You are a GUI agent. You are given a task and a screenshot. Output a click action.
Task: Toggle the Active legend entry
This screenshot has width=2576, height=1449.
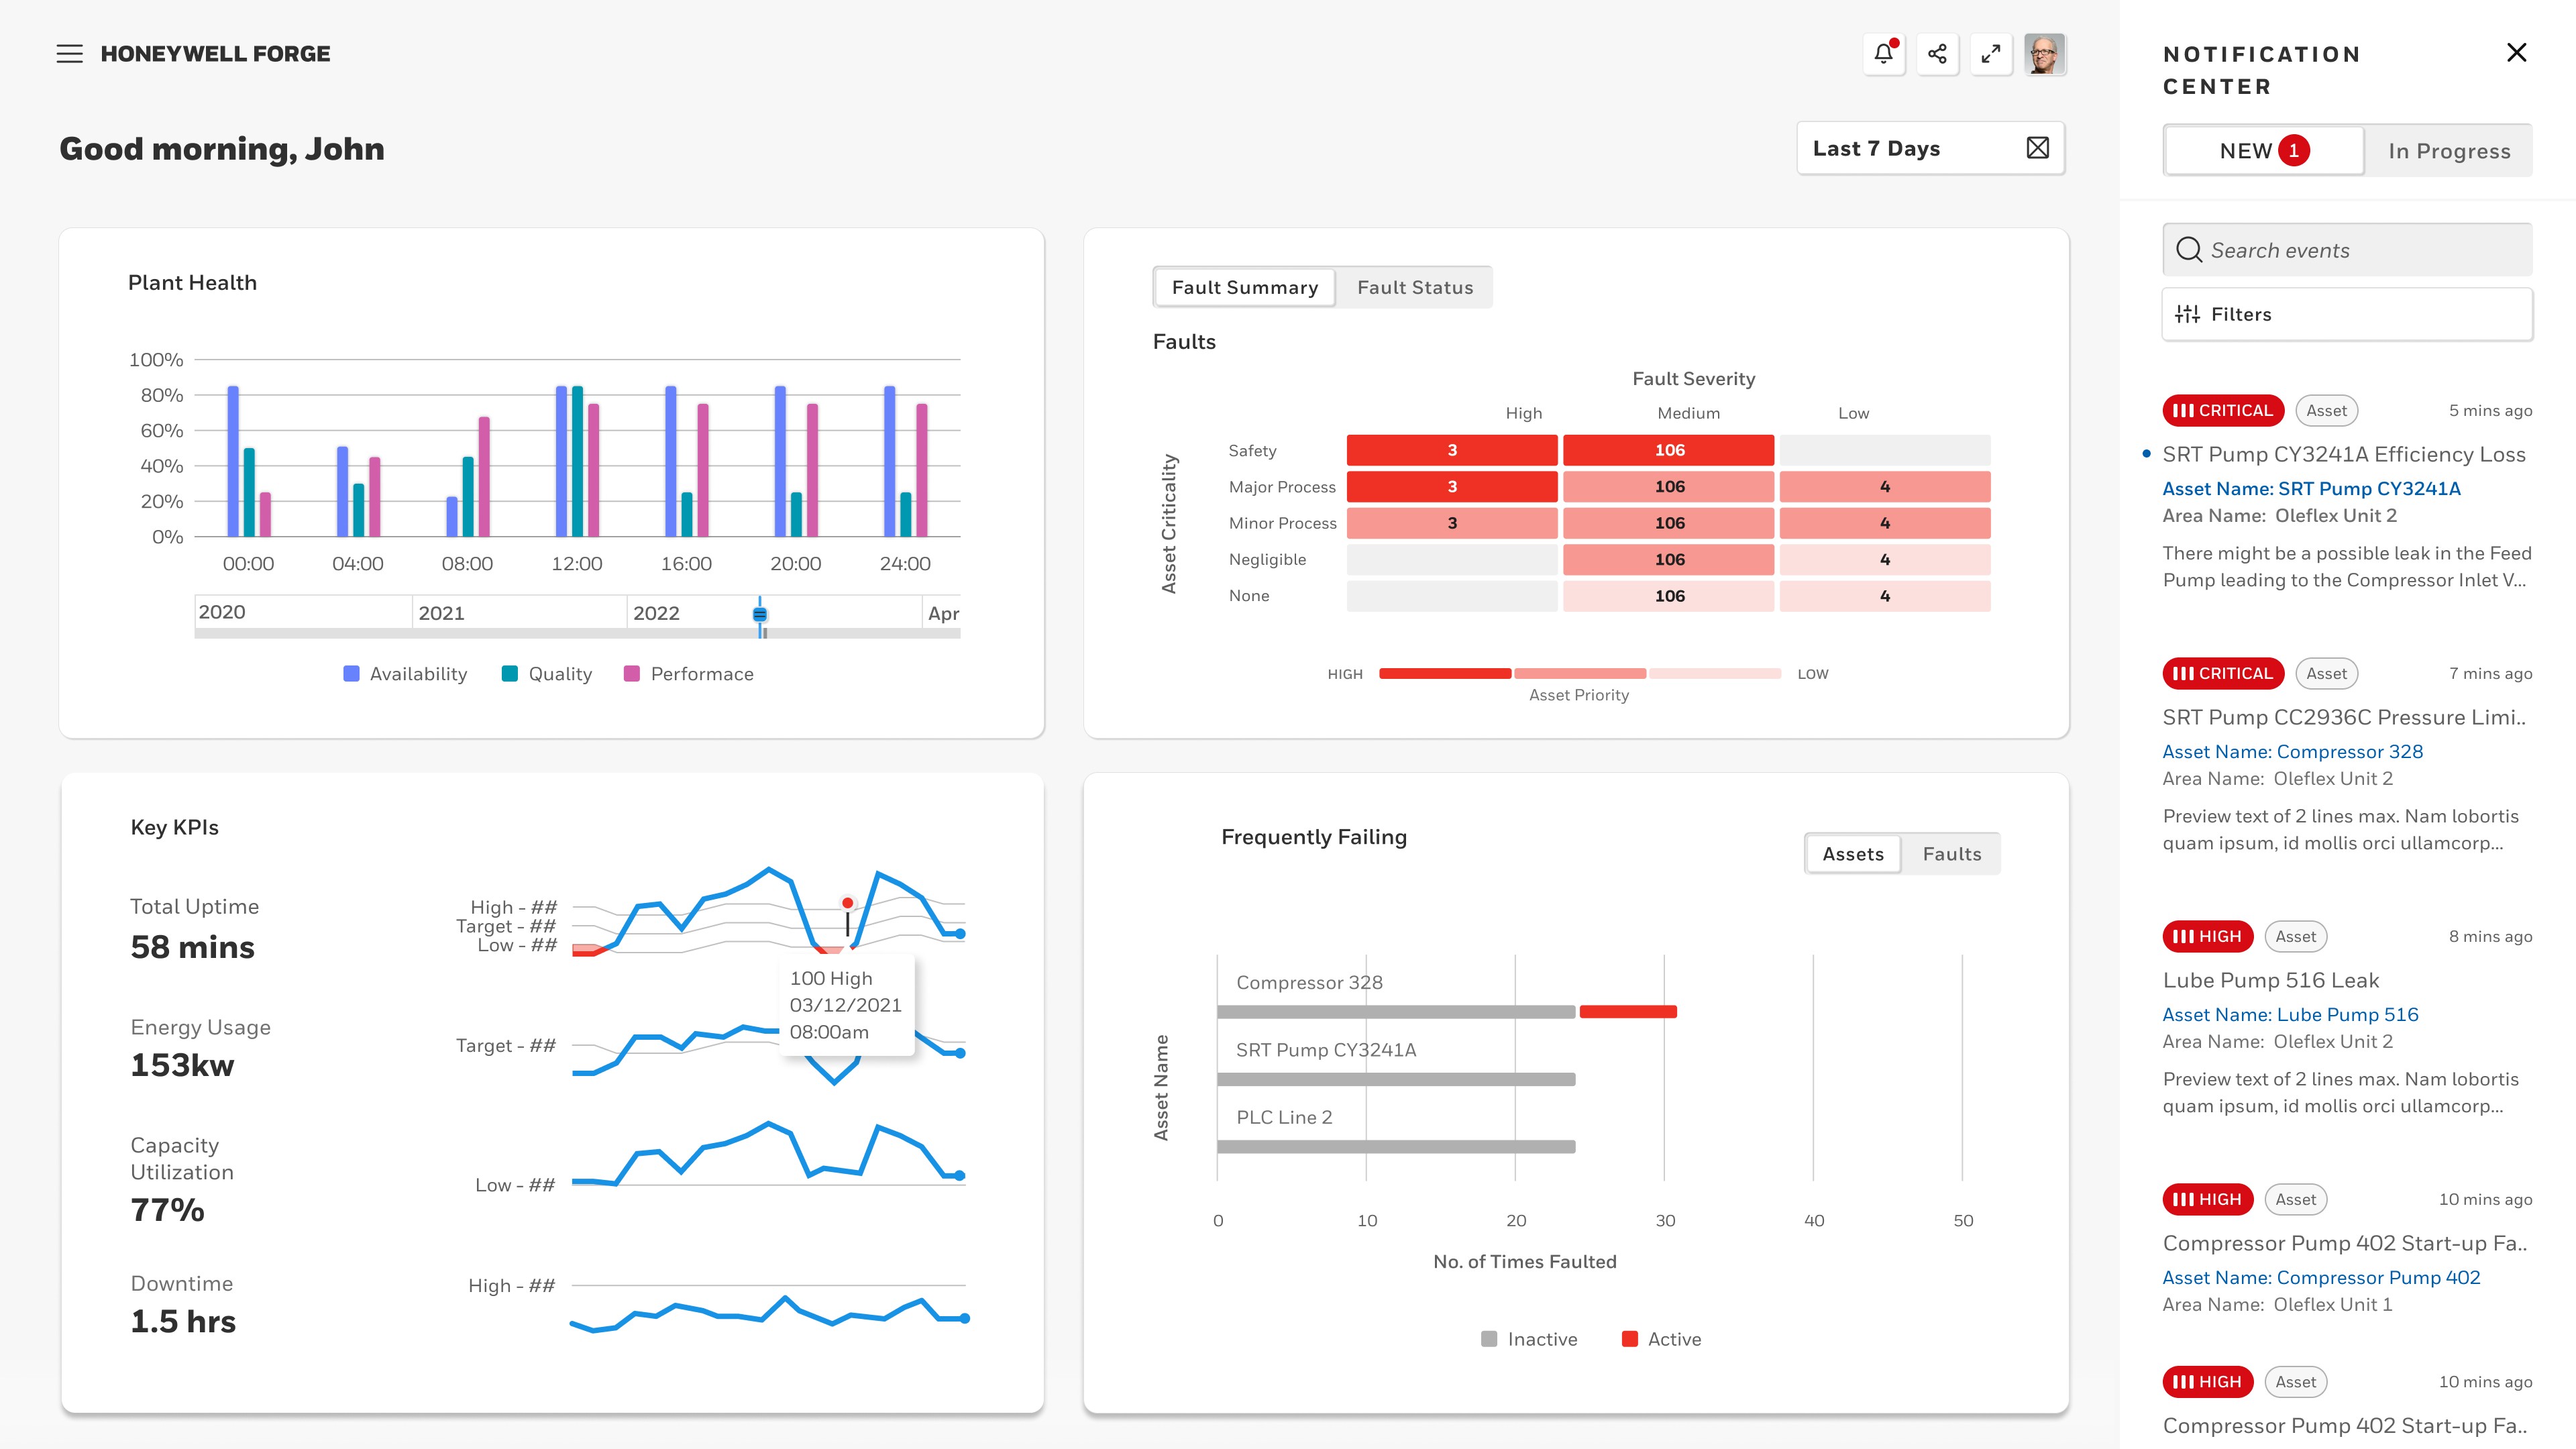coord(1660,1339)
